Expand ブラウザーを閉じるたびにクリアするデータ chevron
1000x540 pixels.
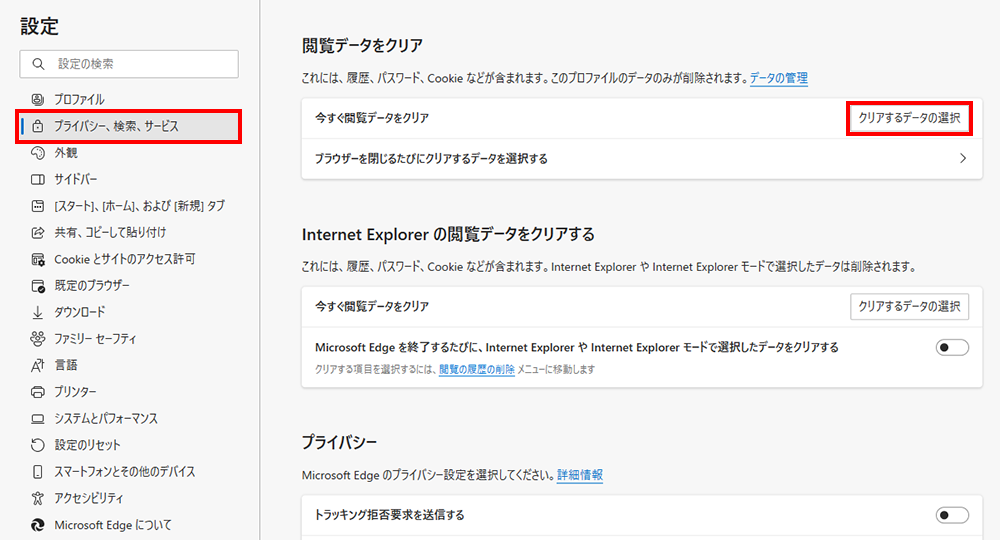pos(963,158)
